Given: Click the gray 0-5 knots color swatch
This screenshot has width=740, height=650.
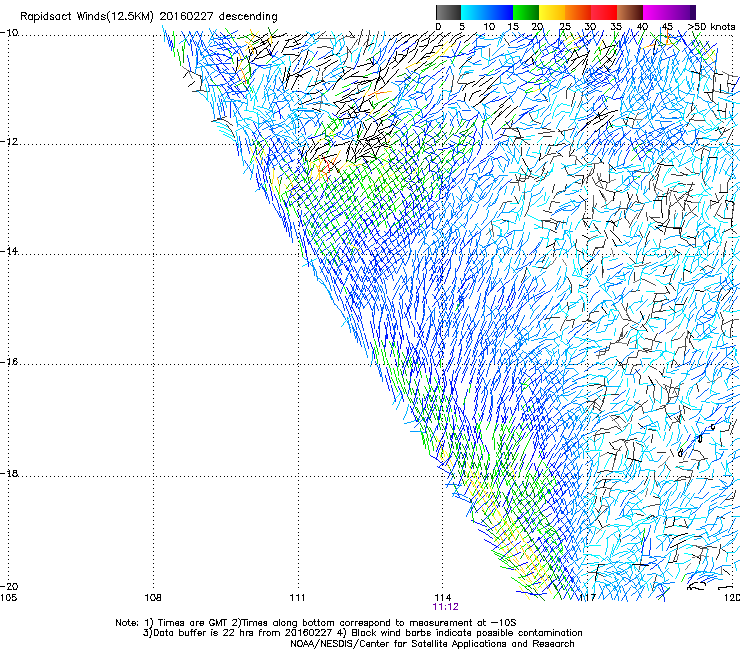Looking at the screenshot, I should tap(448, 12).
